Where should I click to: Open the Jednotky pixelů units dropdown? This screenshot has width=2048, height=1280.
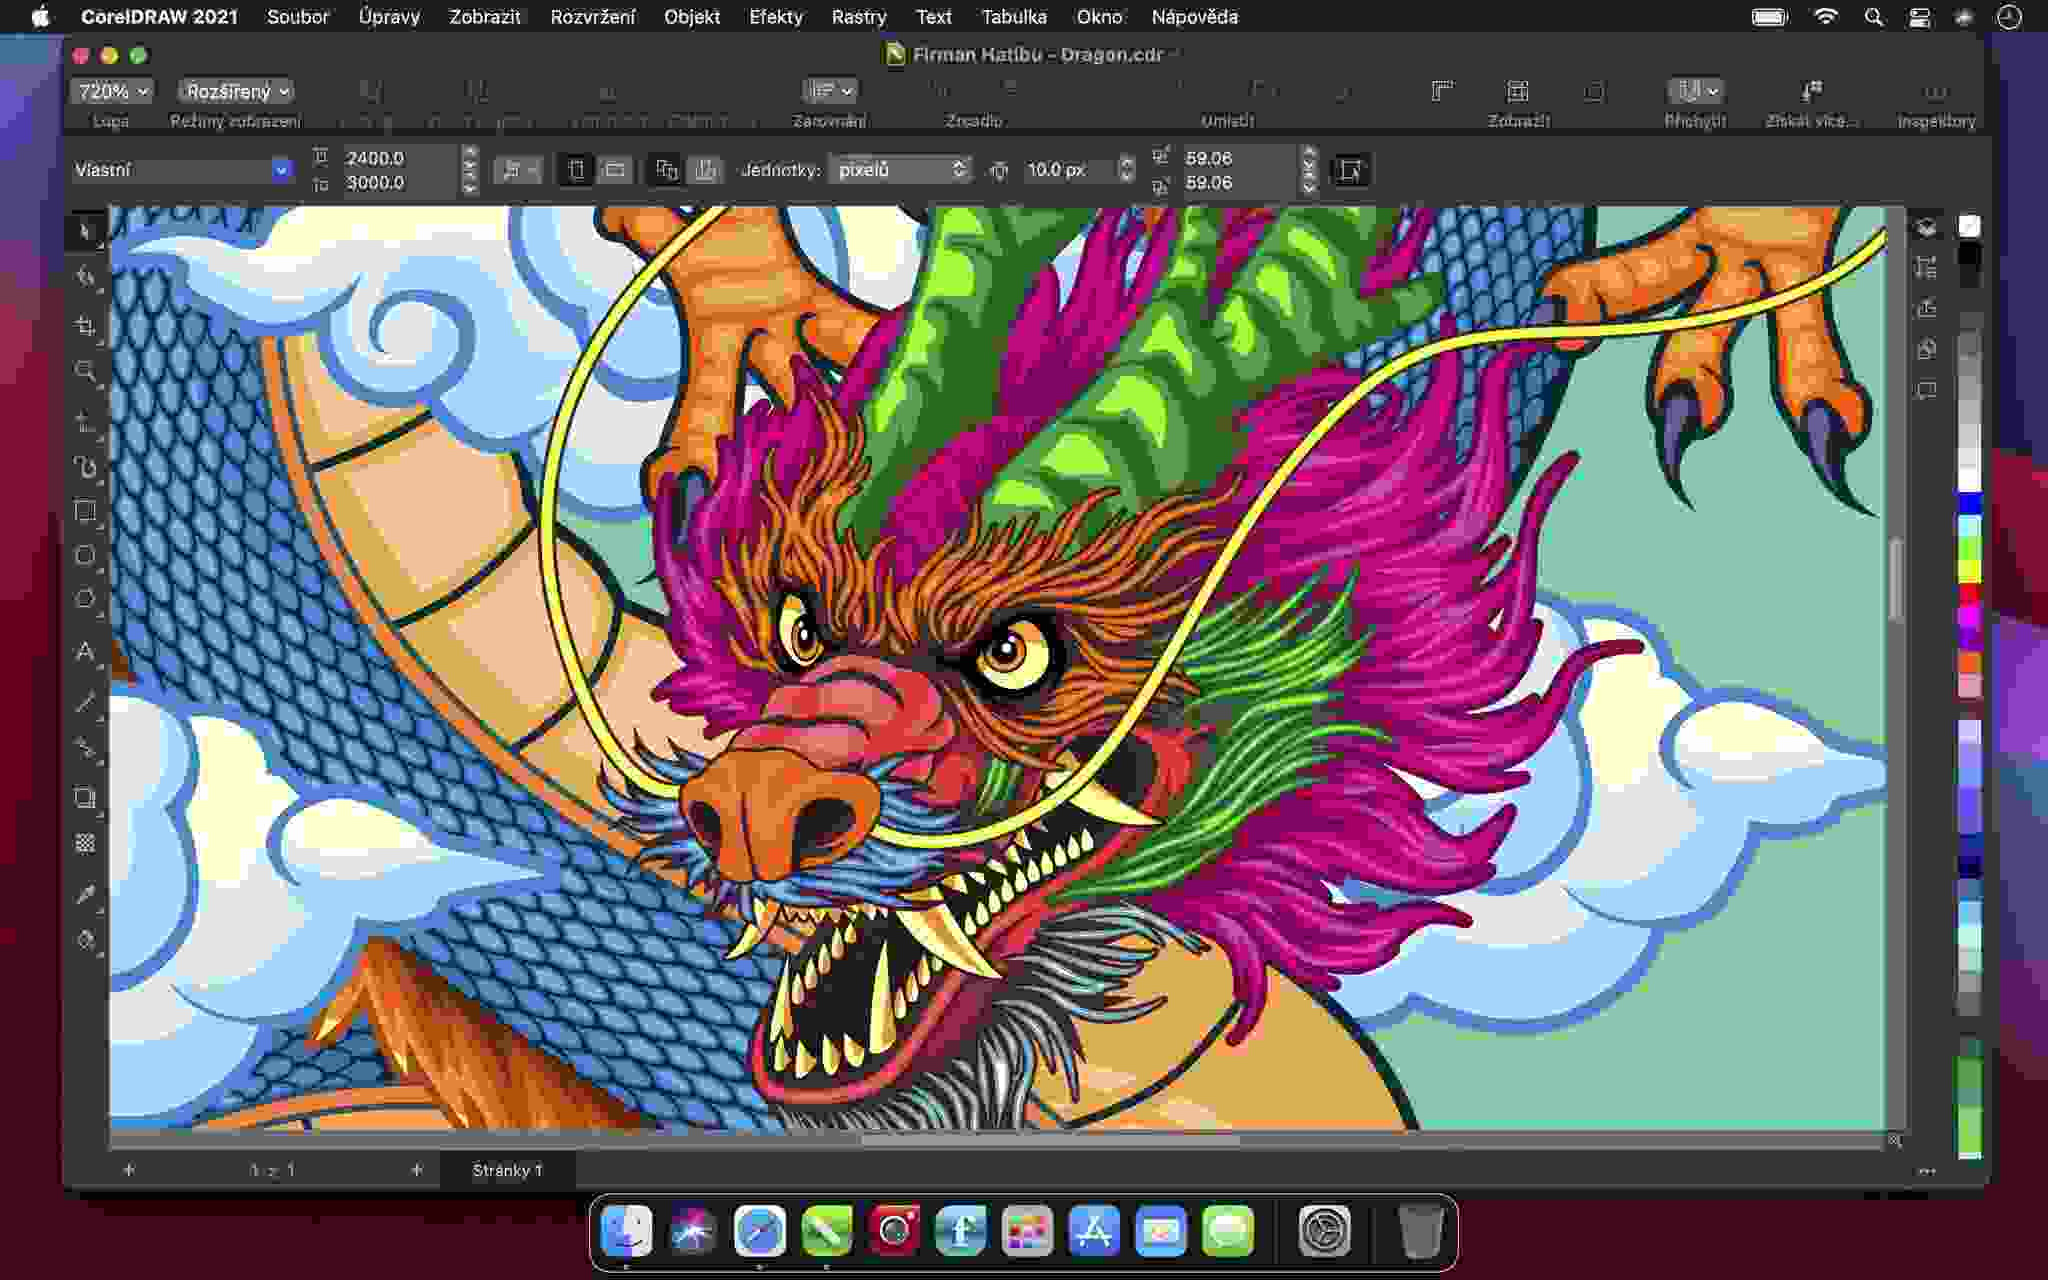(902, 170)
